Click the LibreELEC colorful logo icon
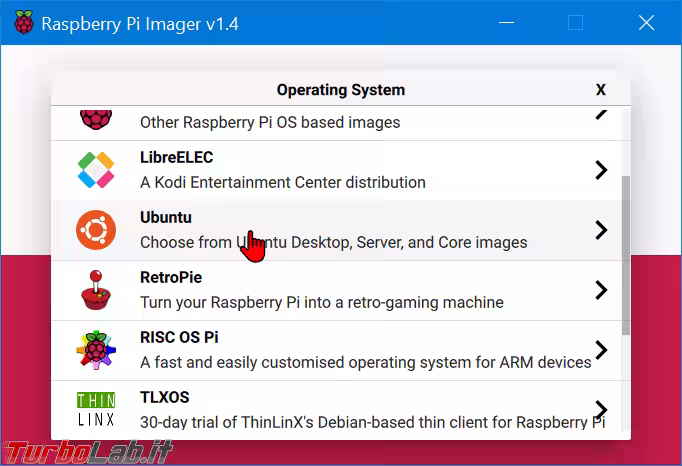682x466 pixels. tap(96, 170)
